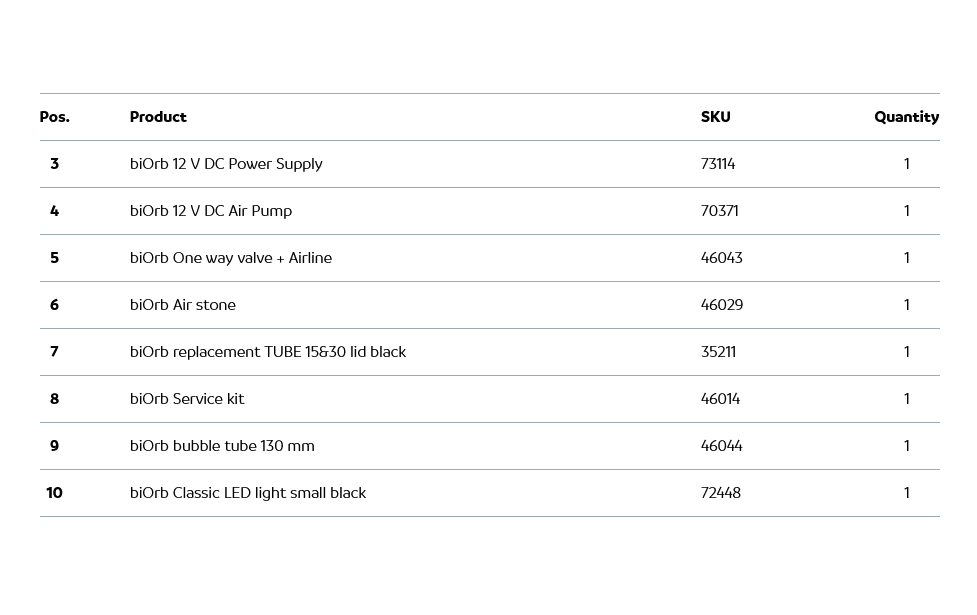Open biOrb Classic LED light small black
This screenshot has width=977, height=615.
tap(248, 493)
